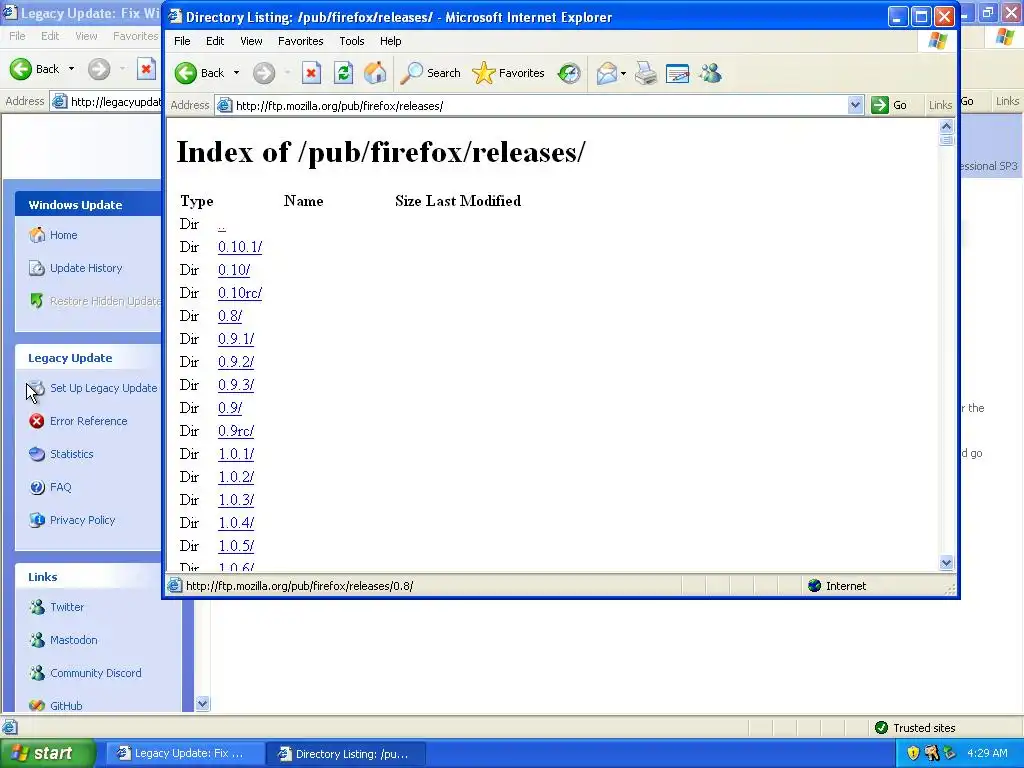Open the 0.8/ directory link
Image resolution: width=1024 pixels, height=768 pixels.
point(230,316)
